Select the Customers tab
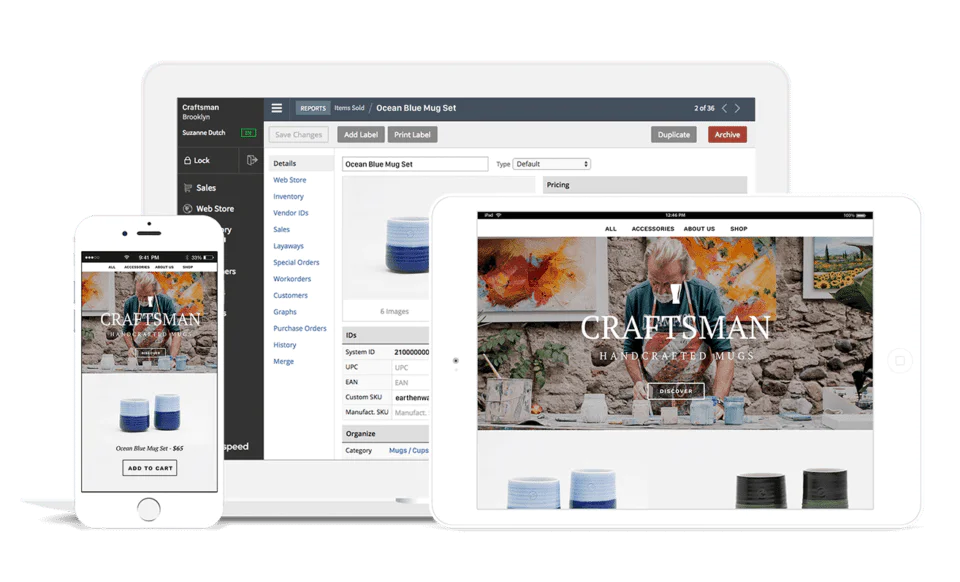 coord(290,296)
